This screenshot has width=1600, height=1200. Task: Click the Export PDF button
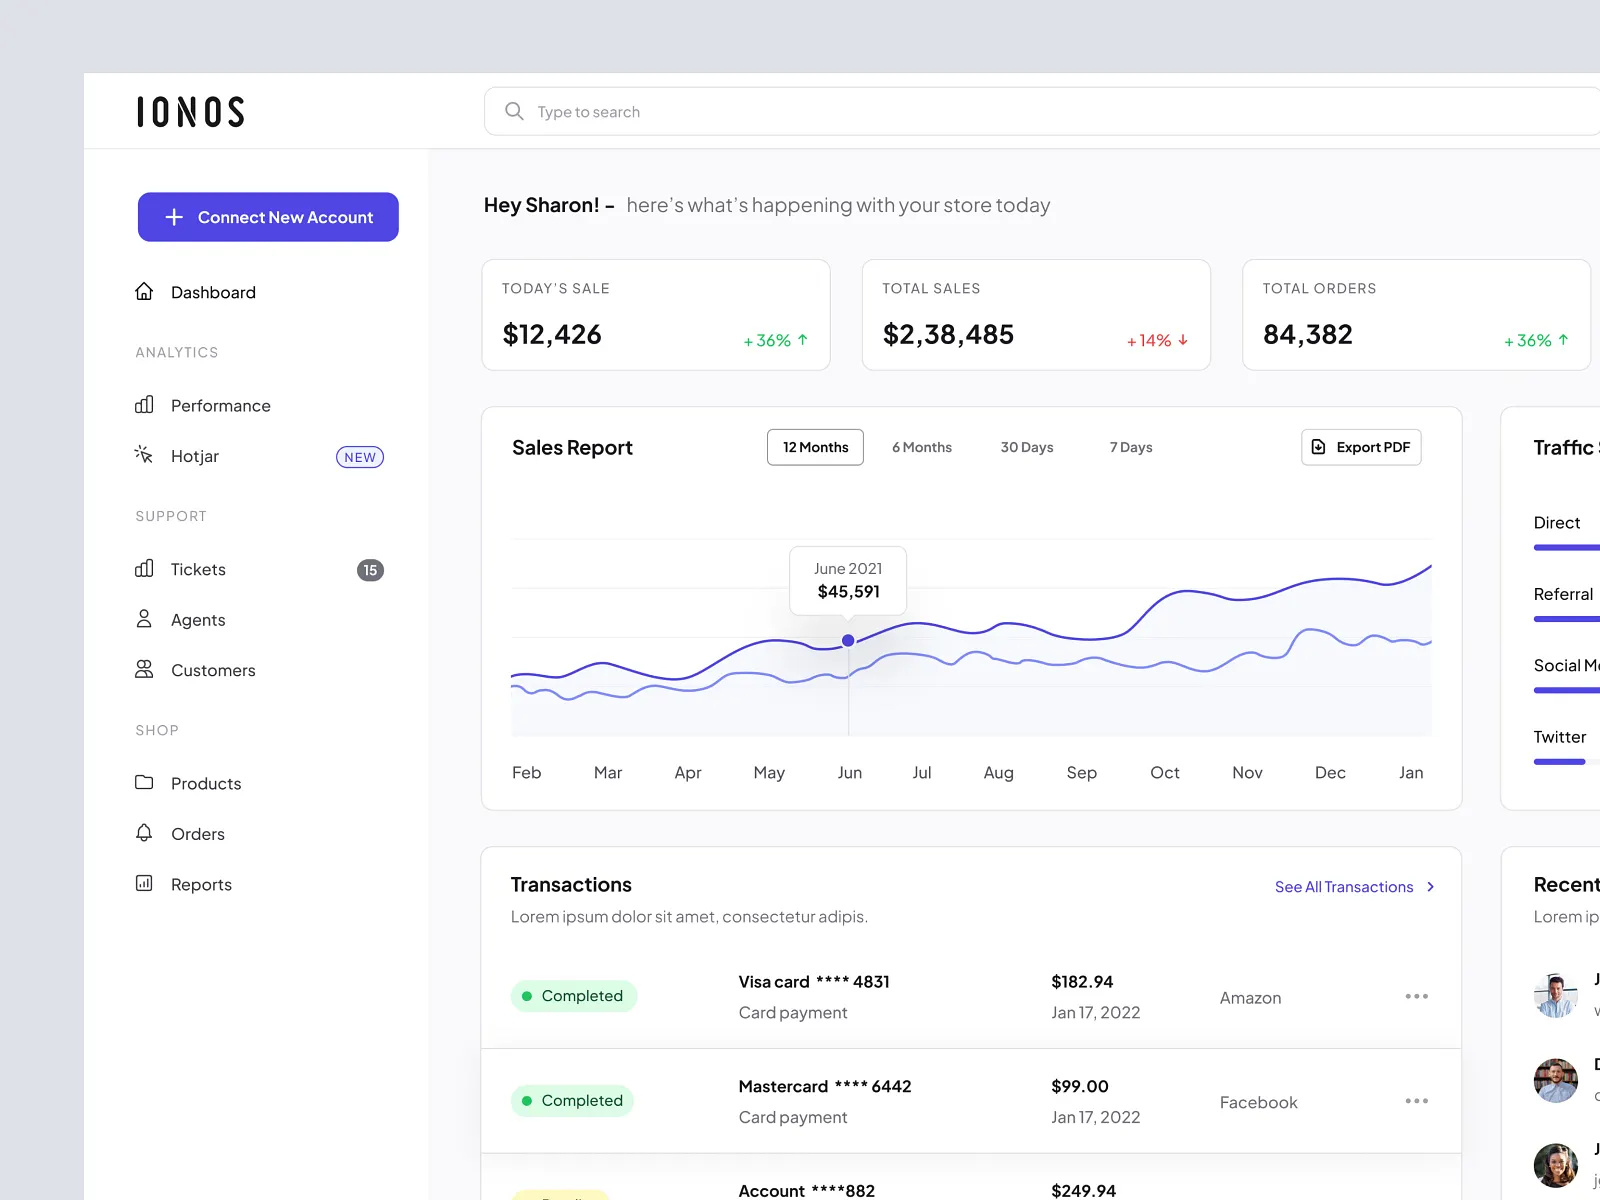pyautogui.click(x=1361, y=447)
